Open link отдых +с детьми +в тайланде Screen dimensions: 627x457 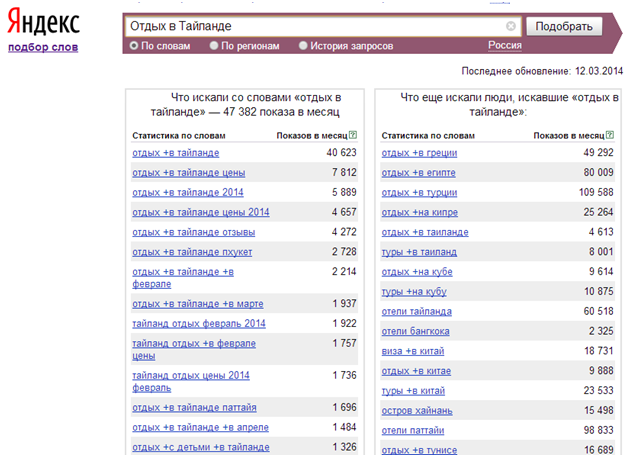click(x=201, y=447)
